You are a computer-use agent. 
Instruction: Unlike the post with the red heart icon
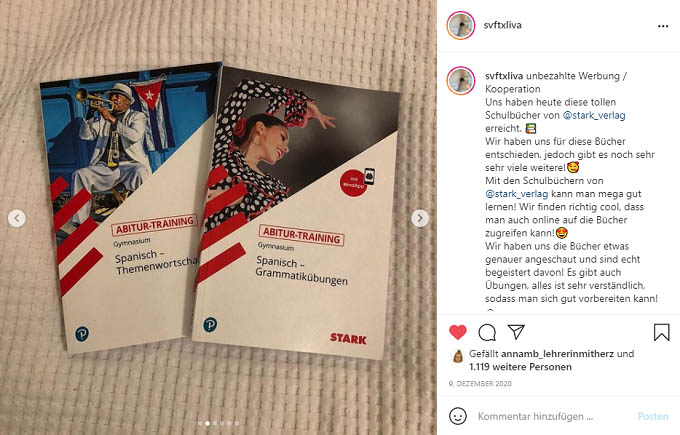pyautogui.click(x=458, y=332)
